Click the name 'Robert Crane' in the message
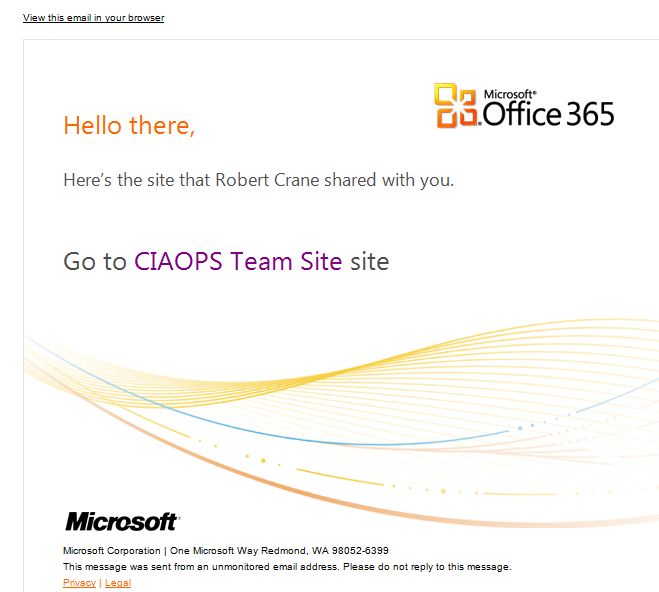The height and width of the screenshot is (592, 659). (x=262, y=181)
